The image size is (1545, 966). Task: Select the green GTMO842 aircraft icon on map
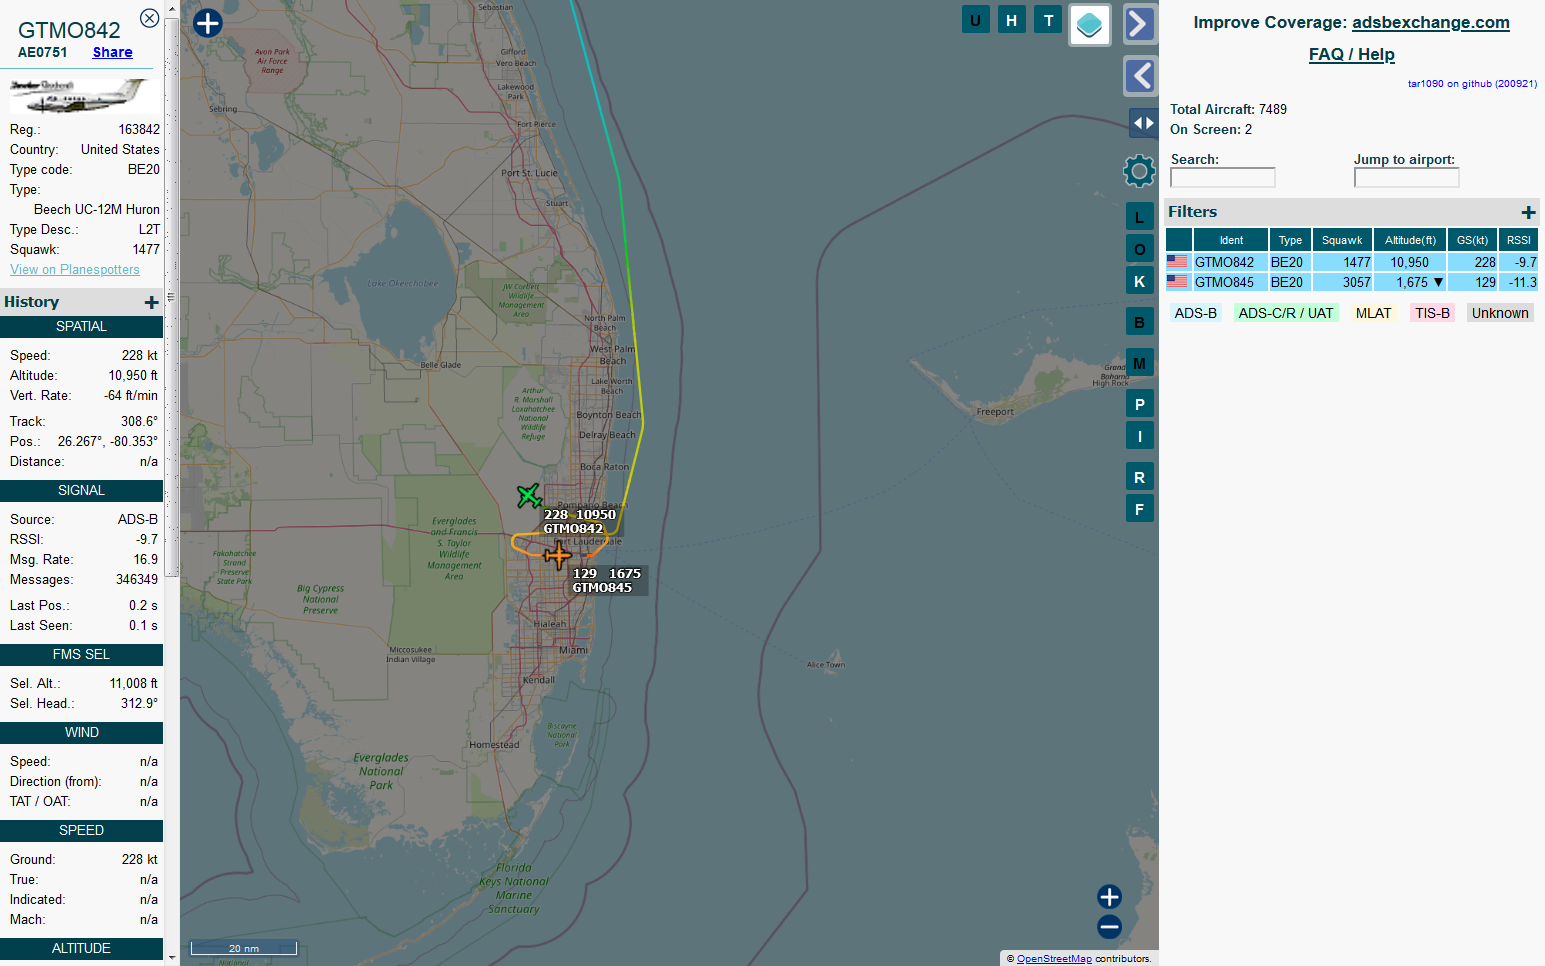(529, 495)
